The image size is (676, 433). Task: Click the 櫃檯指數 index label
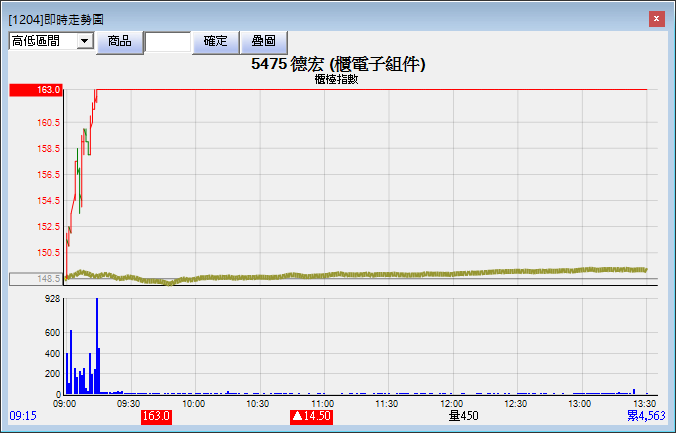336,79
